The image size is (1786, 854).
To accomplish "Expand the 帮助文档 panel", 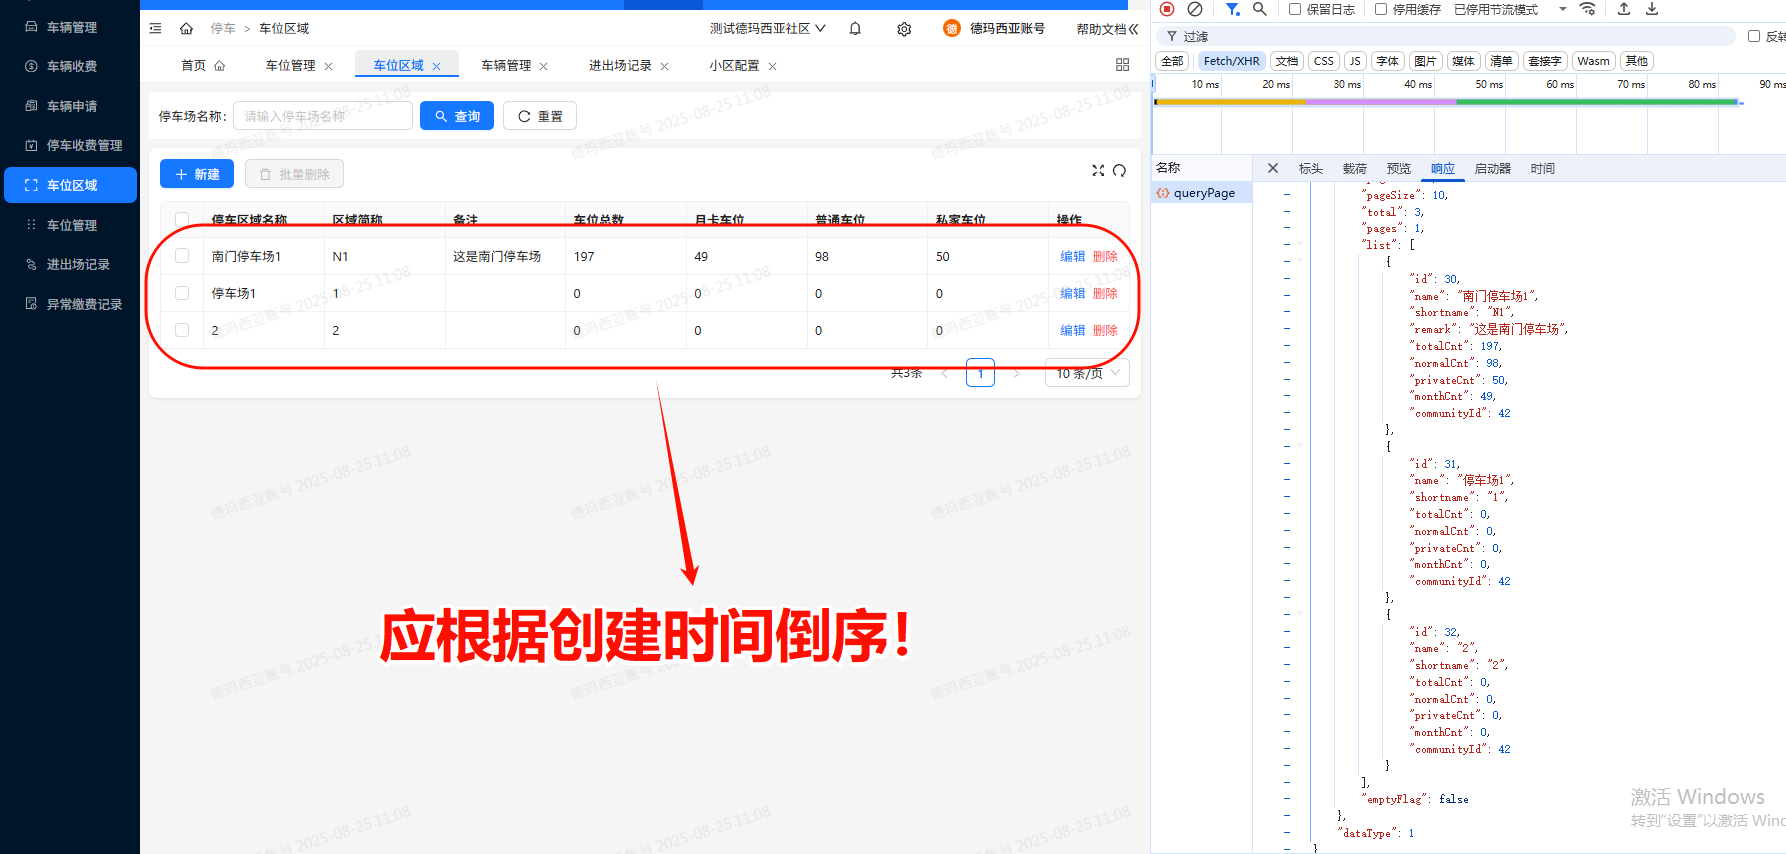I will (1107, 29).
